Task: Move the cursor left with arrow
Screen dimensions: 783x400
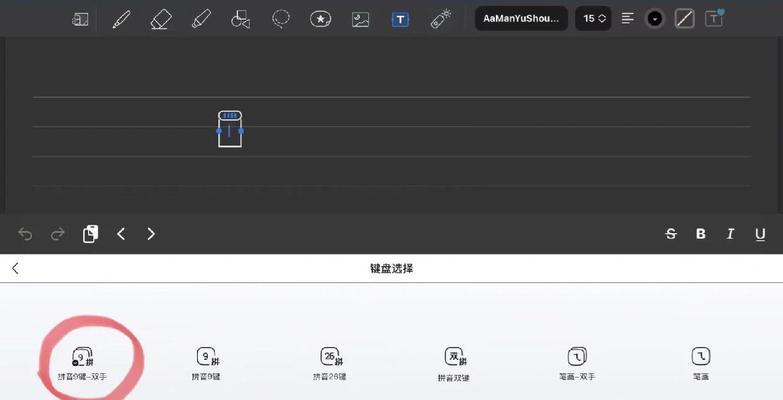Action: pyautogui.click(x=121, y=234)
